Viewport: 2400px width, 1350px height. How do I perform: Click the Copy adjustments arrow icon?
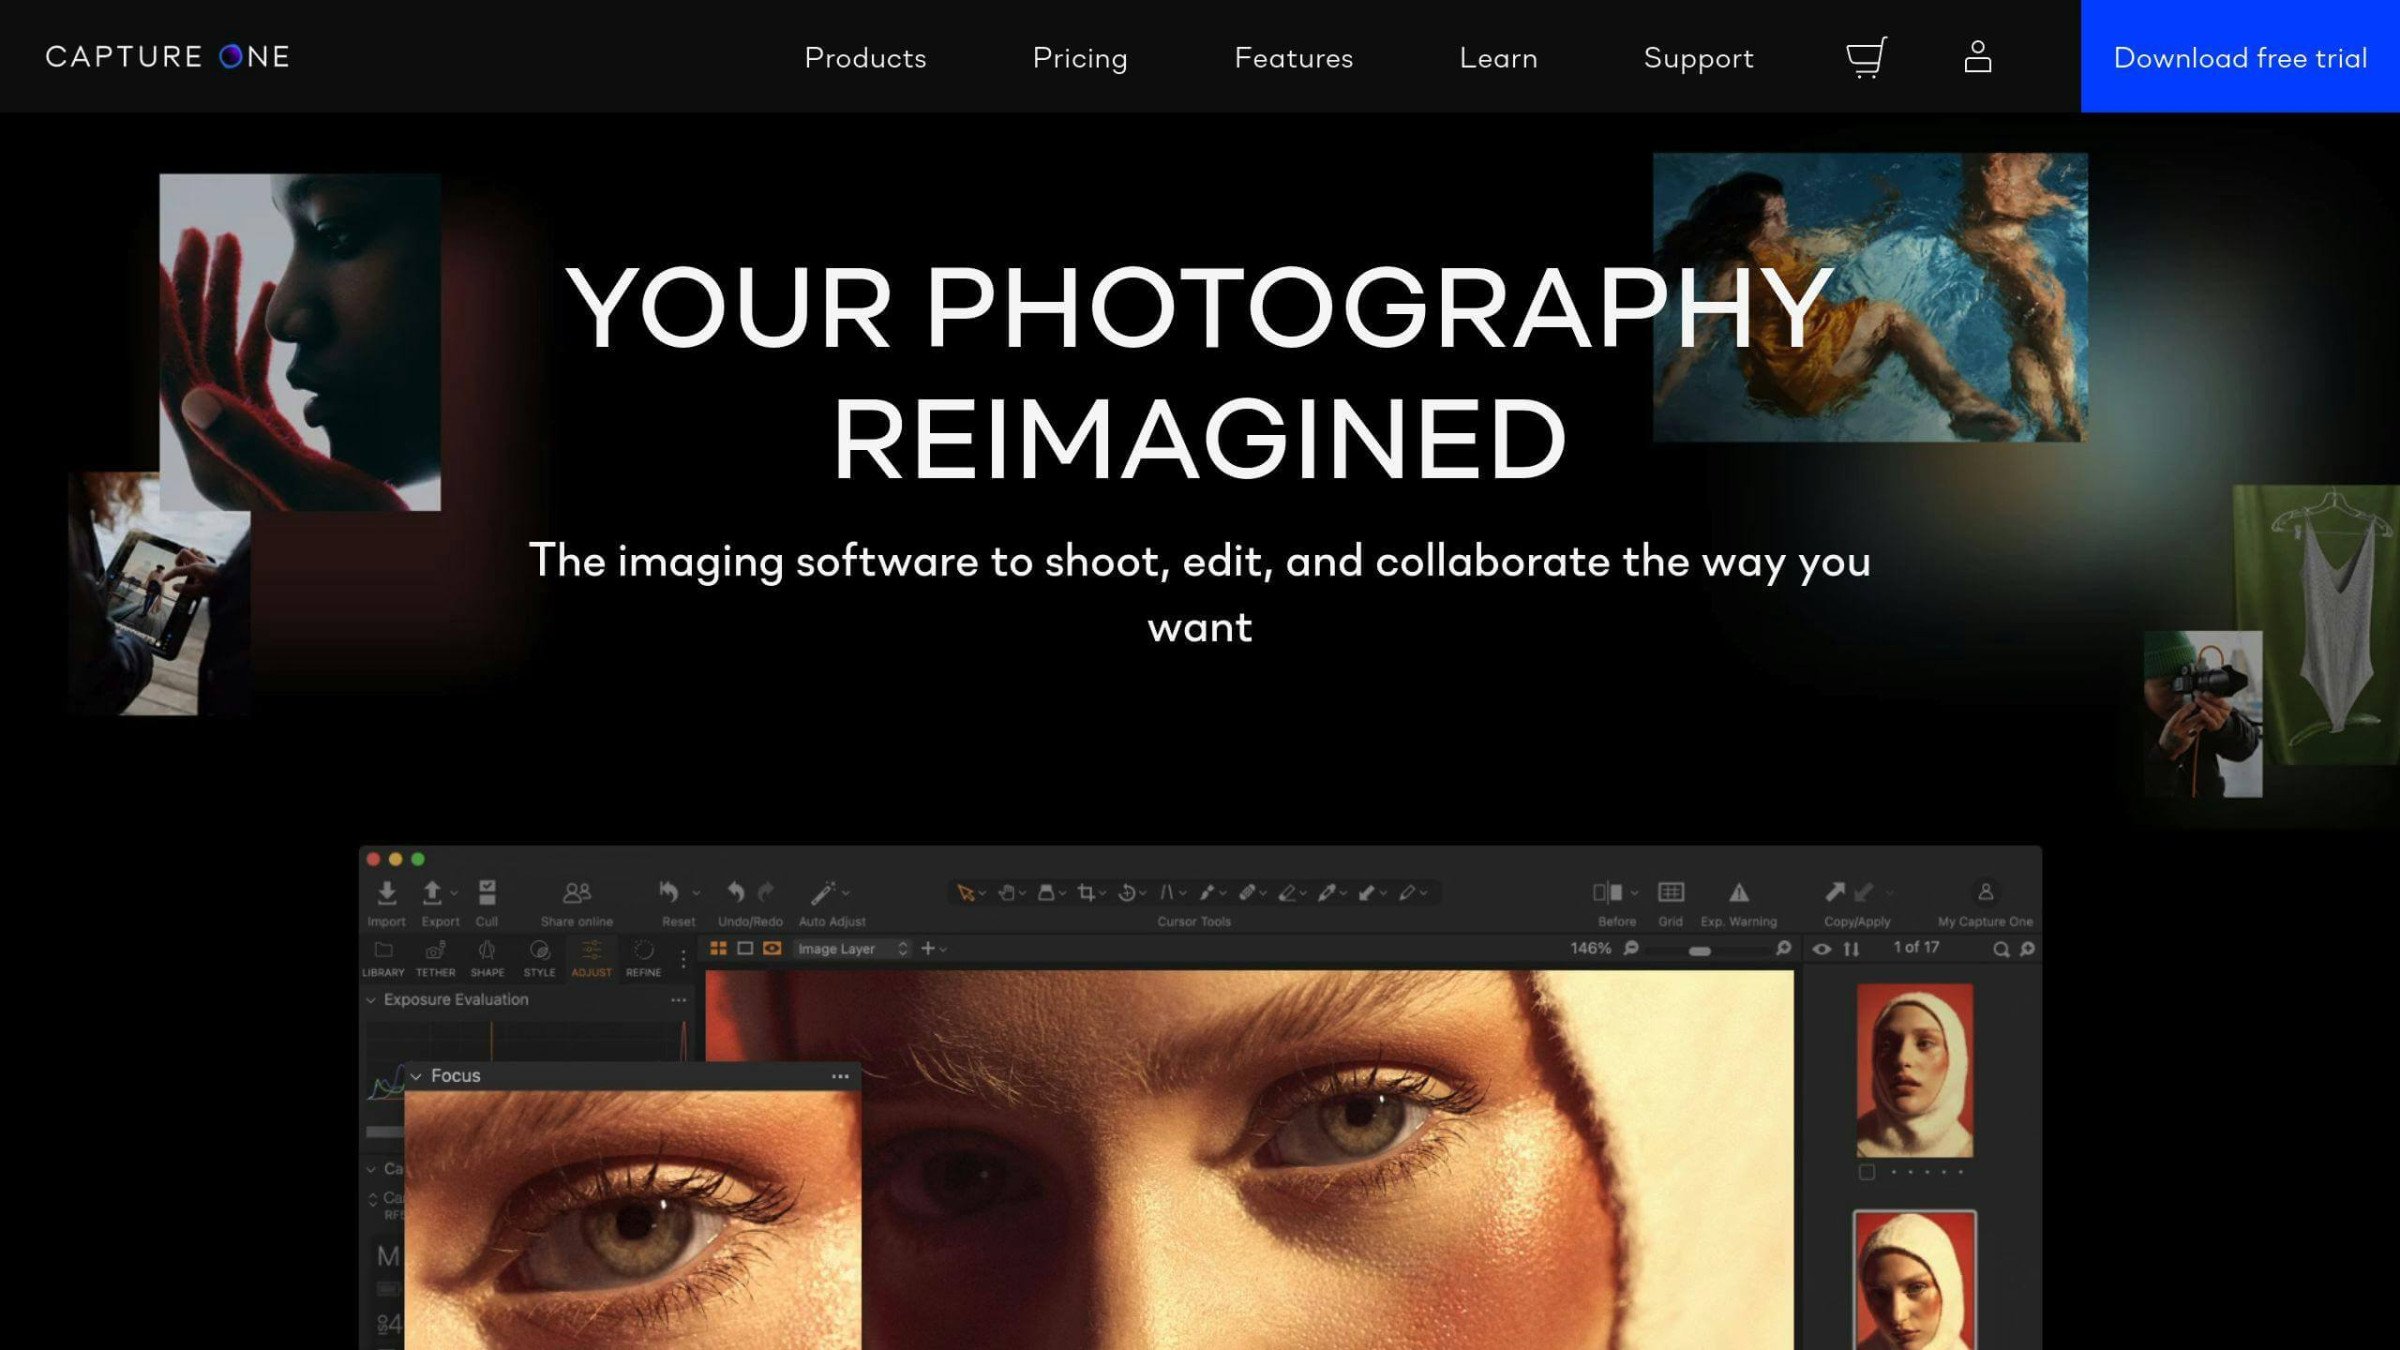(1835, 892)
